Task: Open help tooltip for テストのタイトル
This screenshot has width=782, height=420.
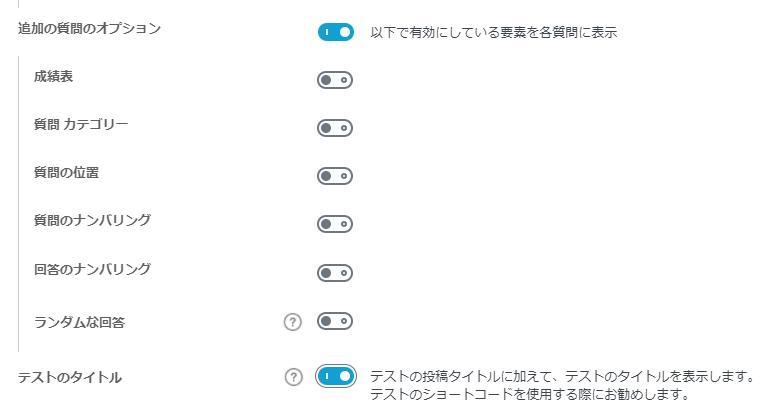Action: (294, 377)
